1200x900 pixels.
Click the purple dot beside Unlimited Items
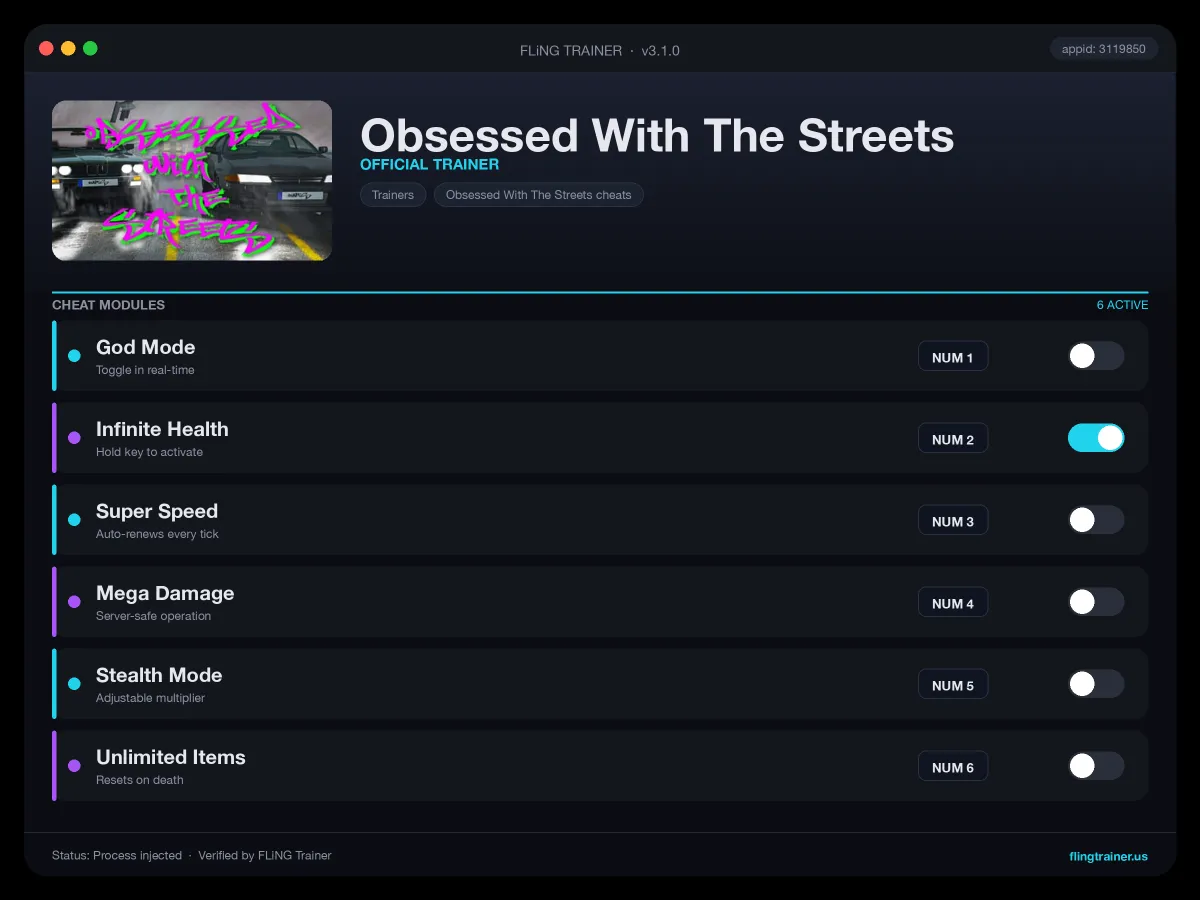[74, 766]
